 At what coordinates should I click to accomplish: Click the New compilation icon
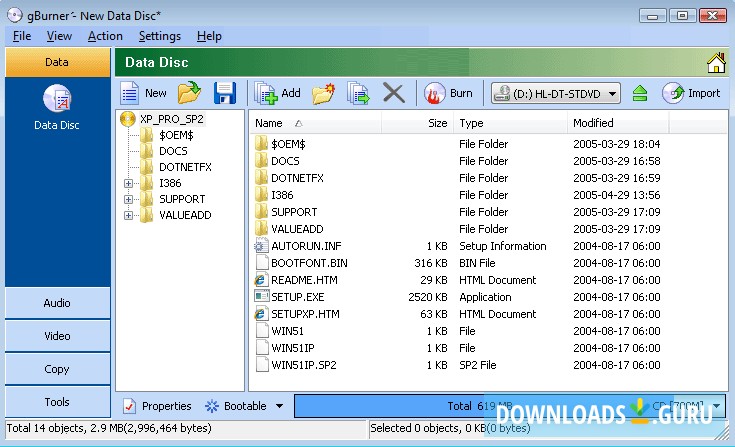(129, 93)
